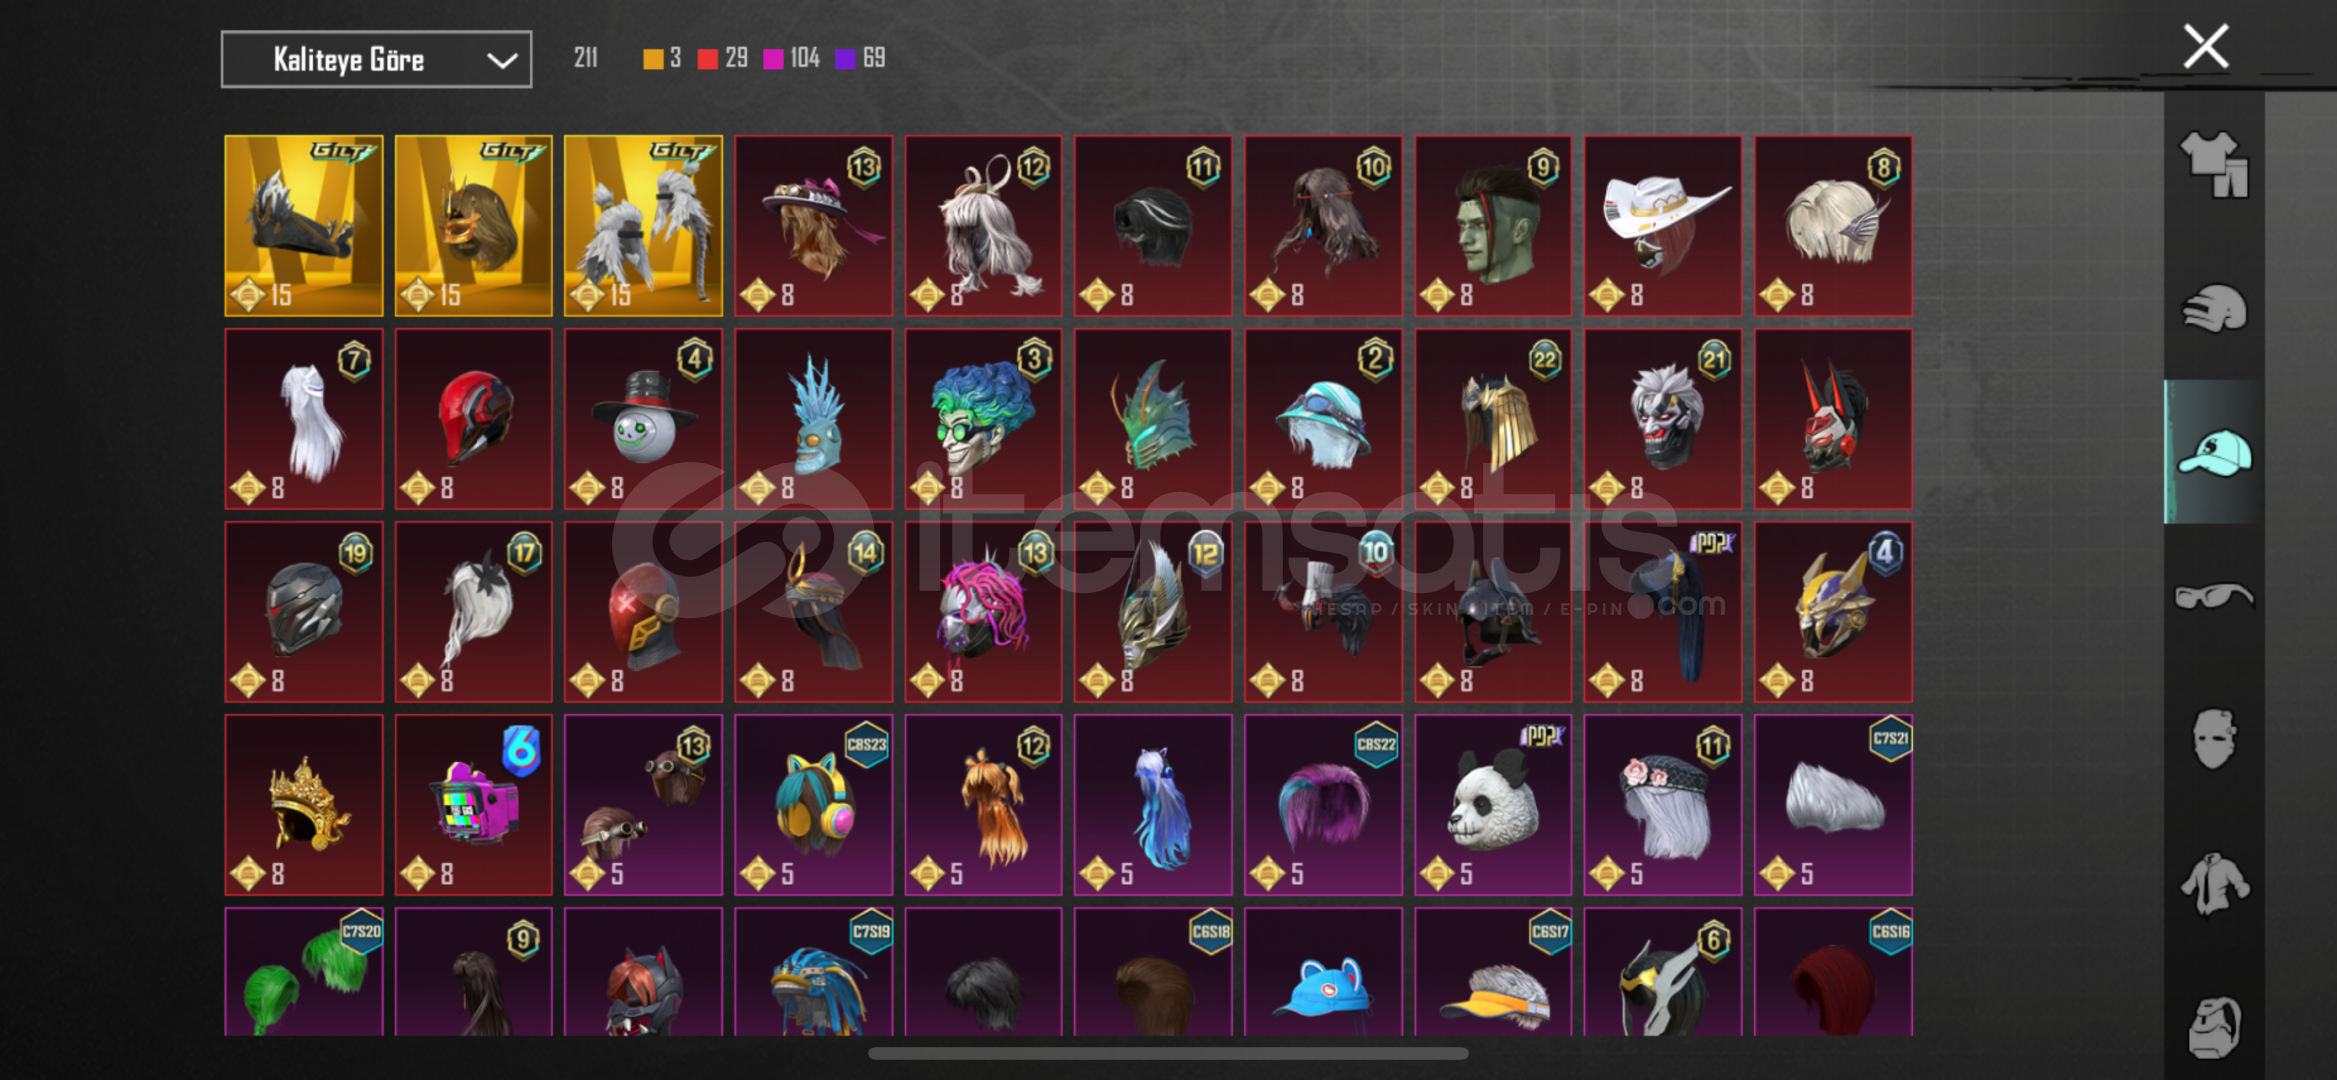Select the white cowboy hat item
2337x1080 pixels.
(1663, 226)
